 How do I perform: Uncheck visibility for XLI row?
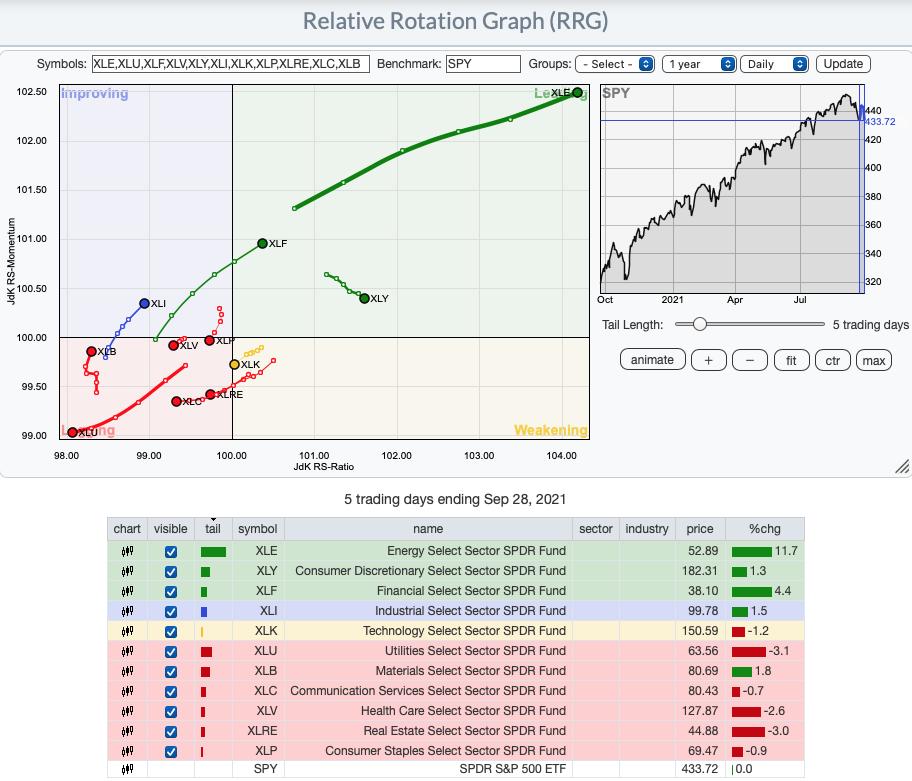click(170, 612)
